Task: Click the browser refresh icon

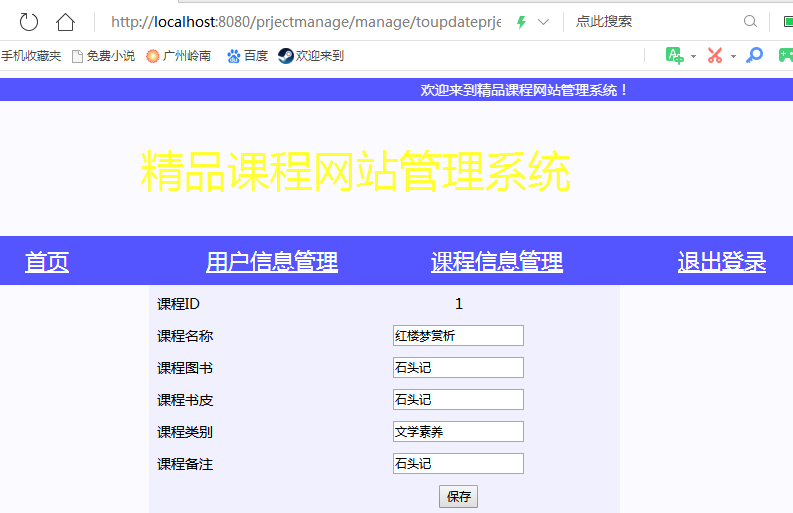Action: [x=29, y=22]
